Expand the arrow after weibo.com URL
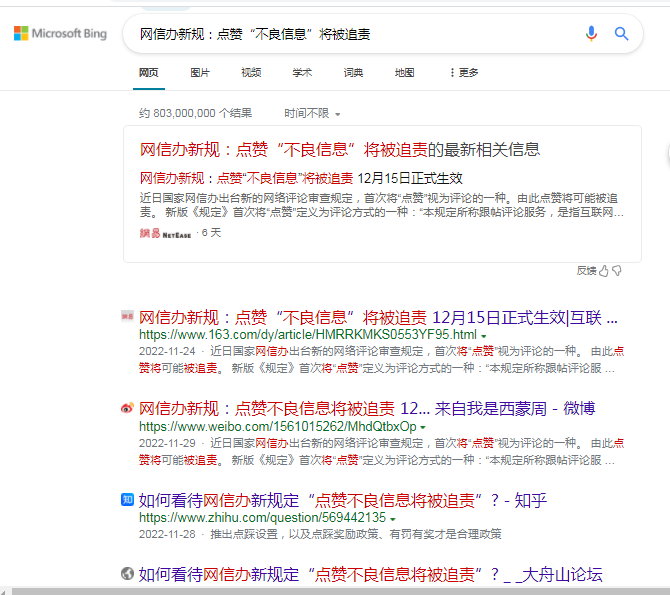The image size is (670, 595). click(x=423, y=427)
